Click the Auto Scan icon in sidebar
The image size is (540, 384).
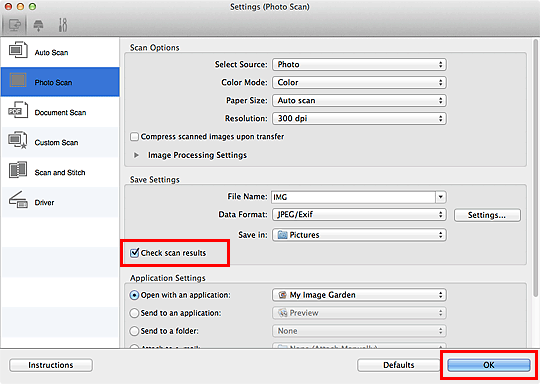[x=17, y=50]
